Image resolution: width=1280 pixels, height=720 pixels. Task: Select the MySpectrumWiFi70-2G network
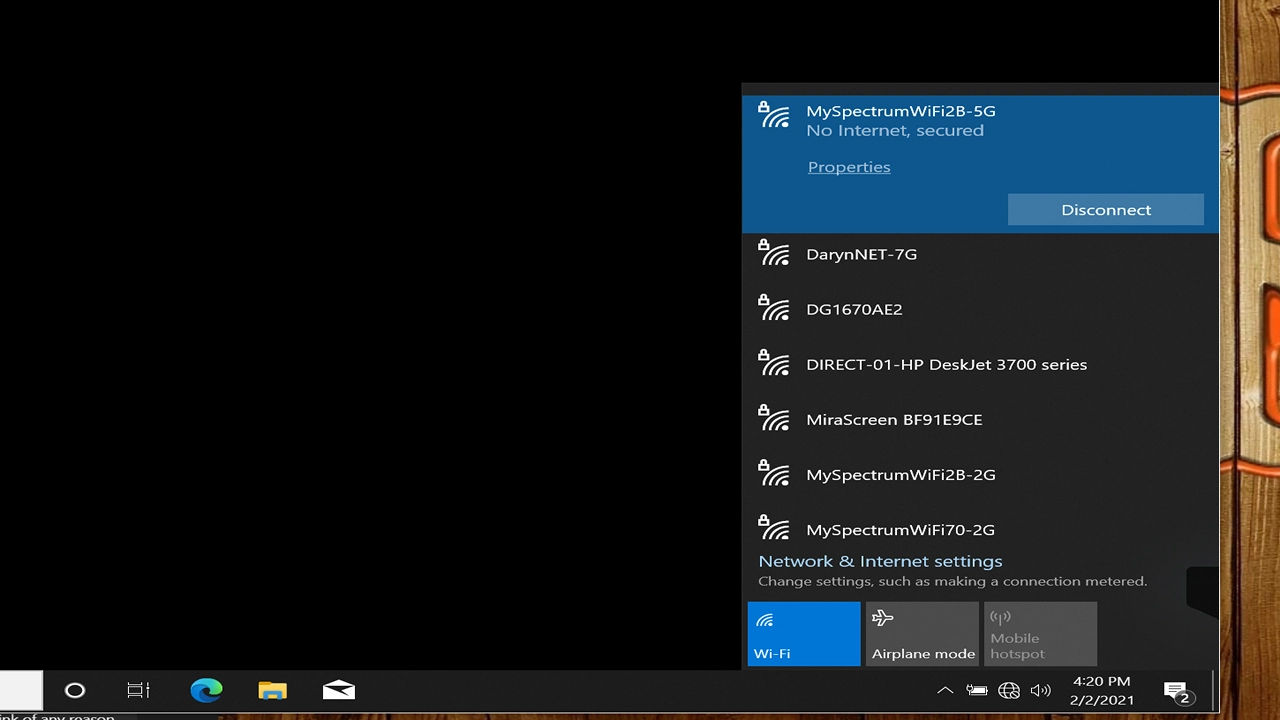pyautogui.click(x=900, y=529)
